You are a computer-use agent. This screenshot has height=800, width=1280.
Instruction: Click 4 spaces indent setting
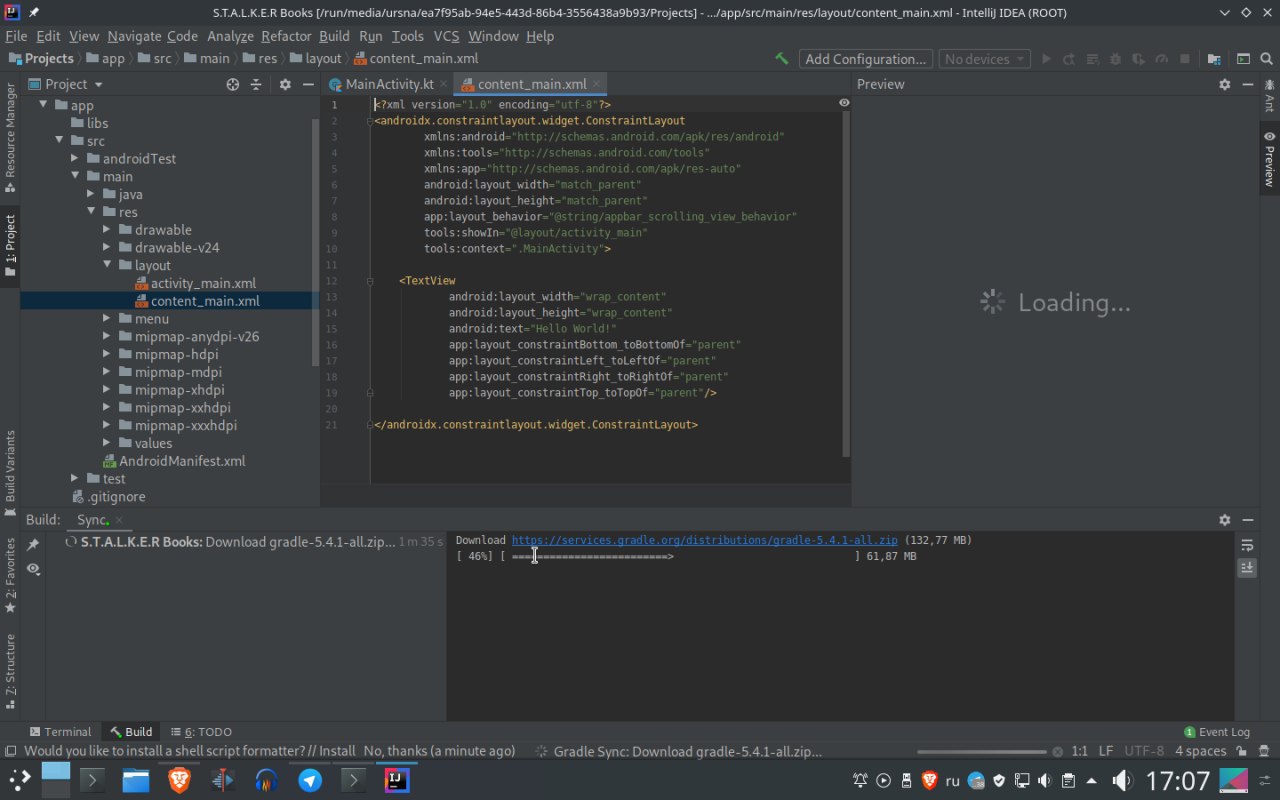[1200, 751]
